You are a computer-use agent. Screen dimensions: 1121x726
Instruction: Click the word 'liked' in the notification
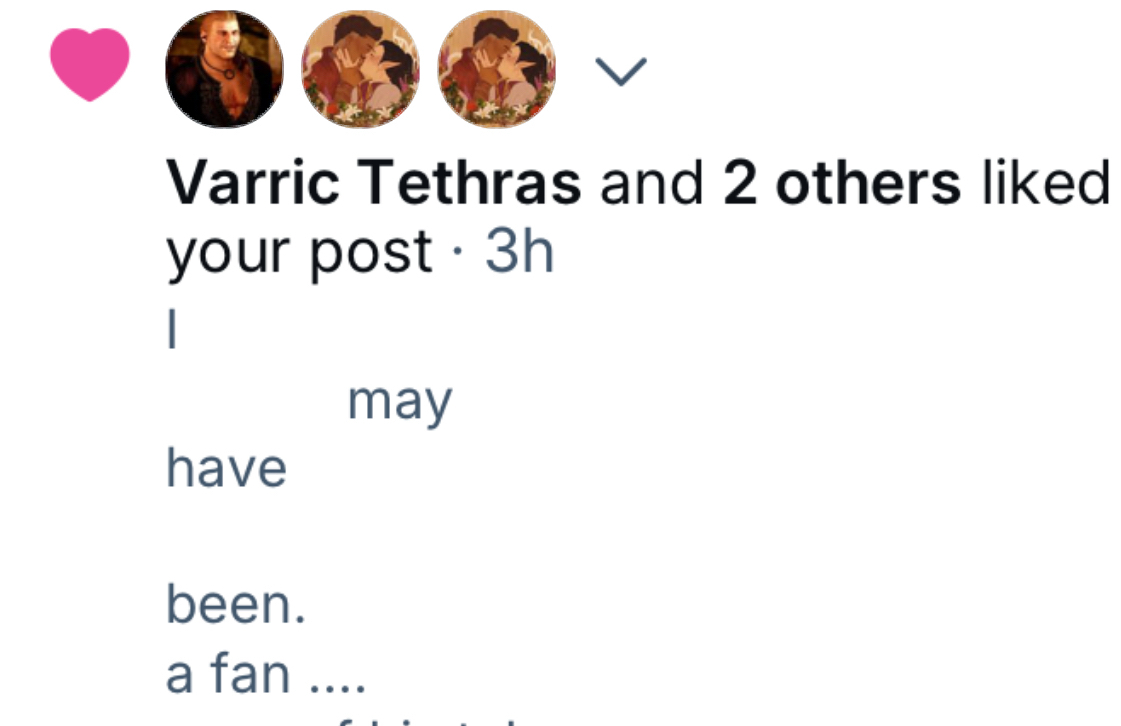click(x=1046, y=183)
